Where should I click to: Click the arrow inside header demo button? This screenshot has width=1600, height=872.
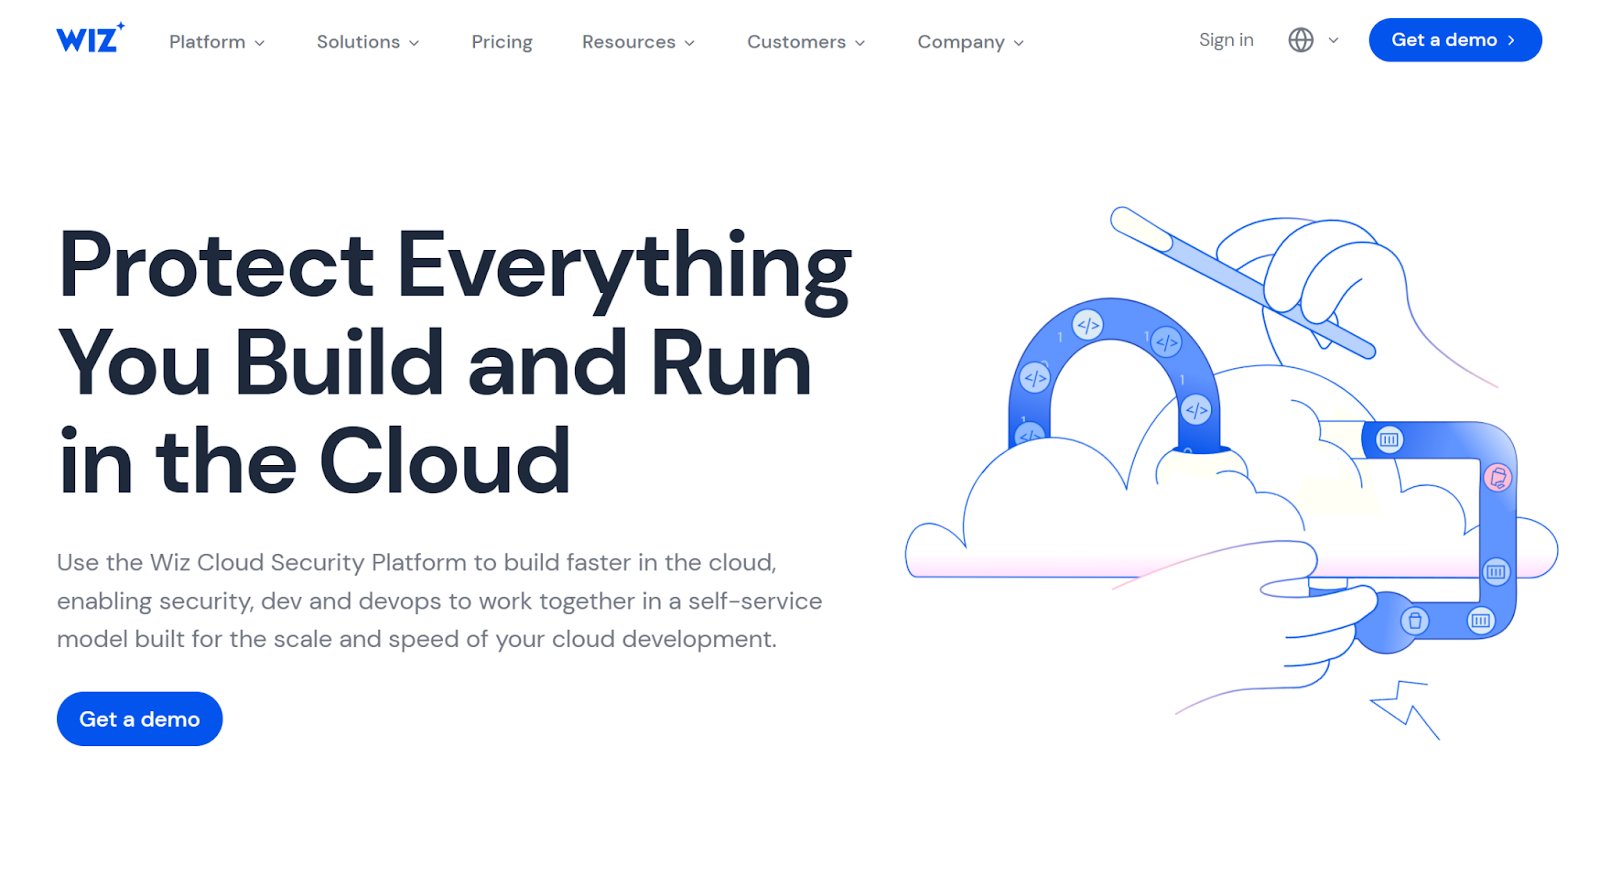tap(1511, 40)
